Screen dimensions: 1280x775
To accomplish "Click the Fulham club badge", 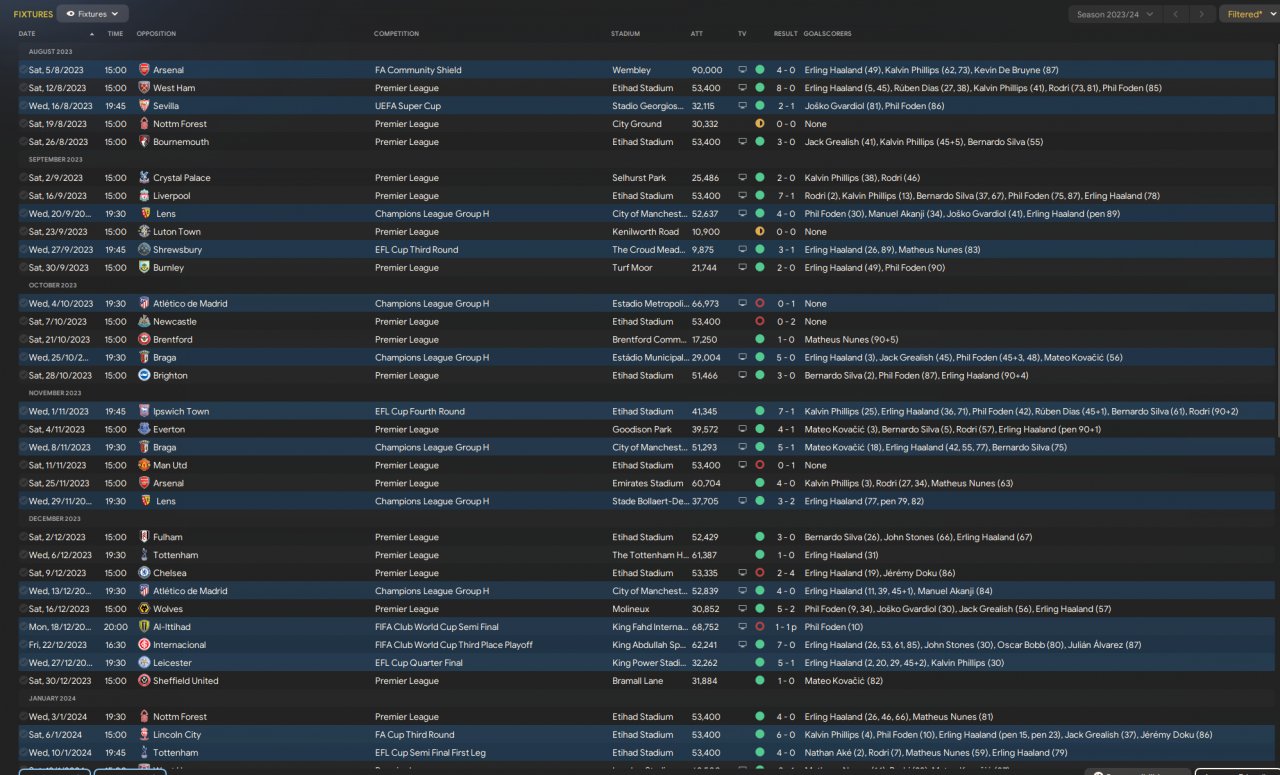I will tap(144, 538).
